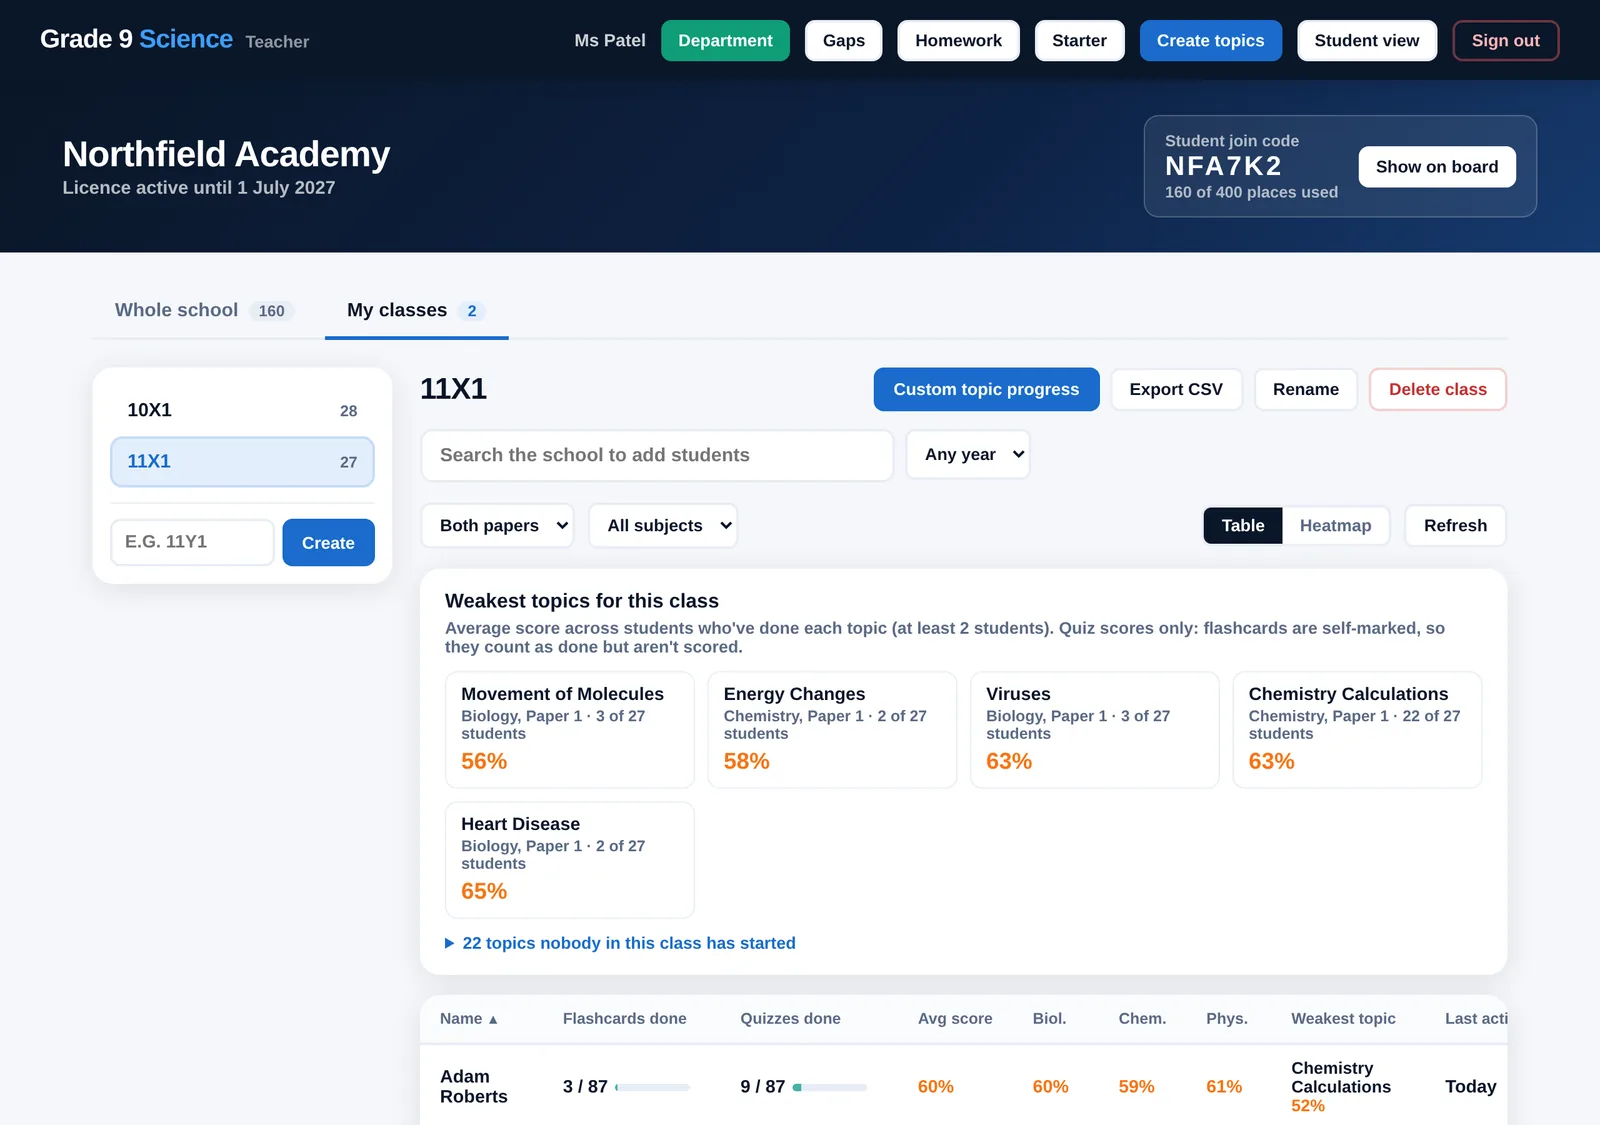Delete class 11X1

click(x=1437, y=389)
